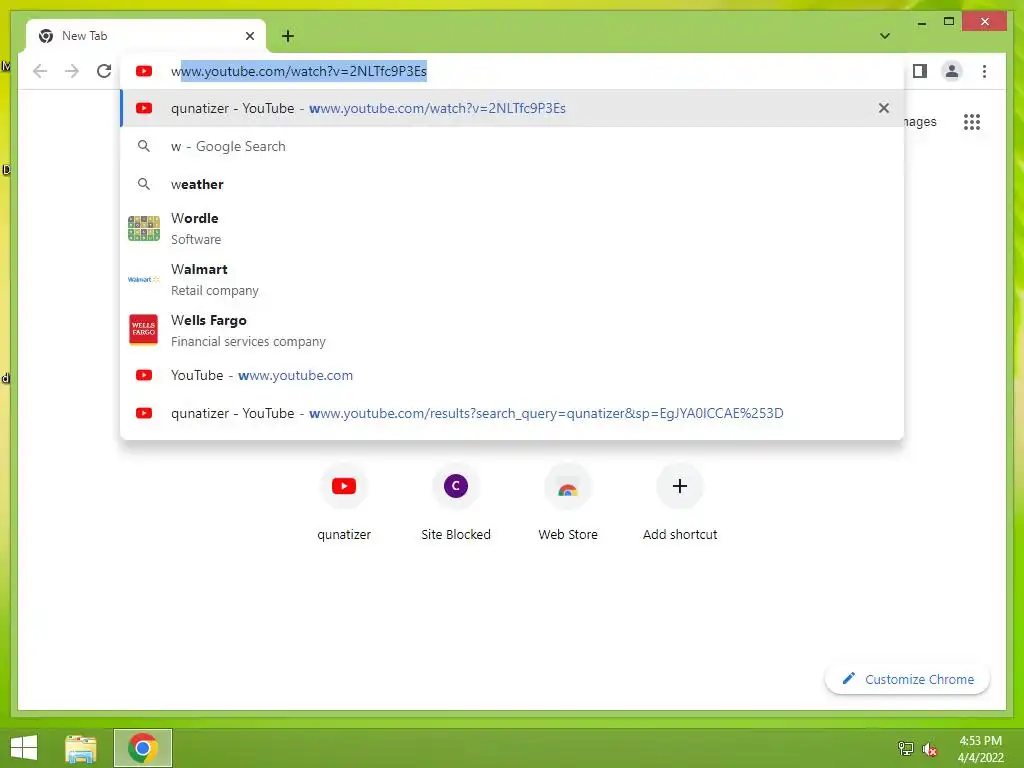Image resolution: width=1024 pixels, height=768 pixels.
Task: Open Chrome's three-dot menu
Action: click(x=984, y=71)
